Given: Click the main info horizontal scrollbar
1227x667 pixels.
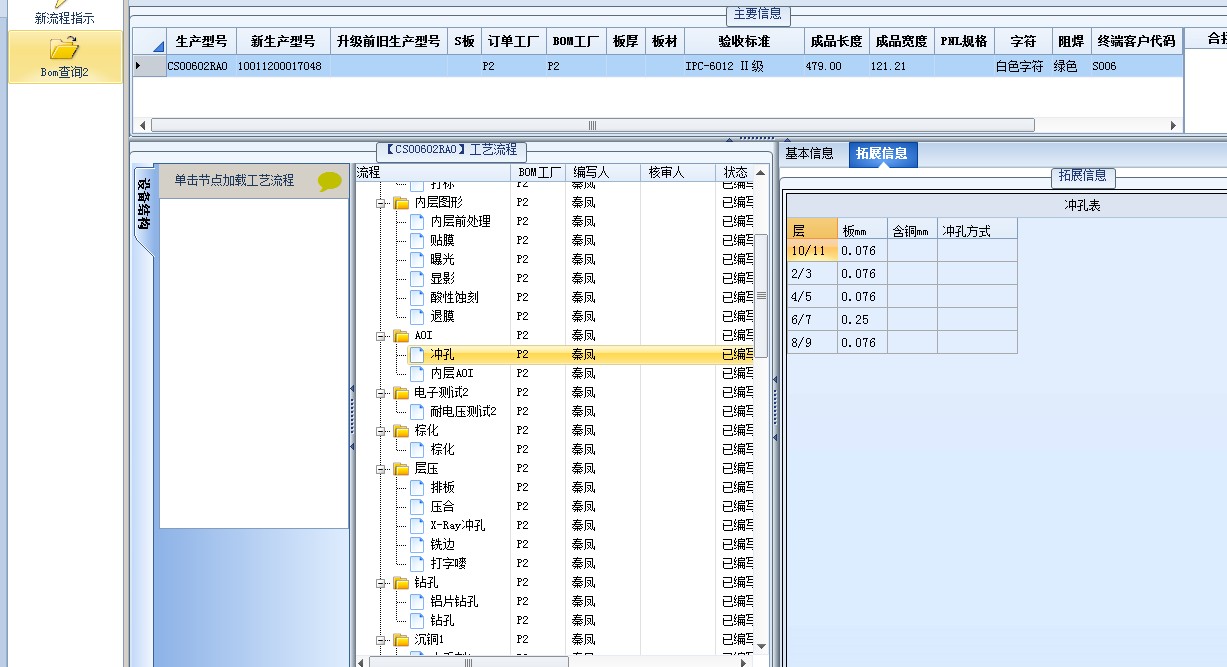Looking at the screenshot, I should 592,125.
